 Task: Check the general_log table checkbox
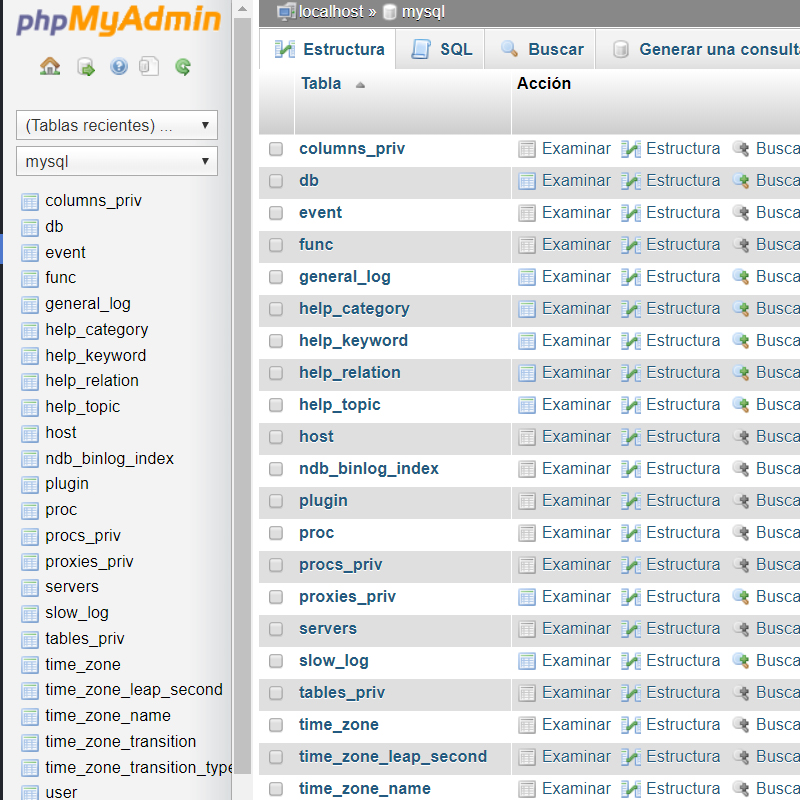[276, 277]
